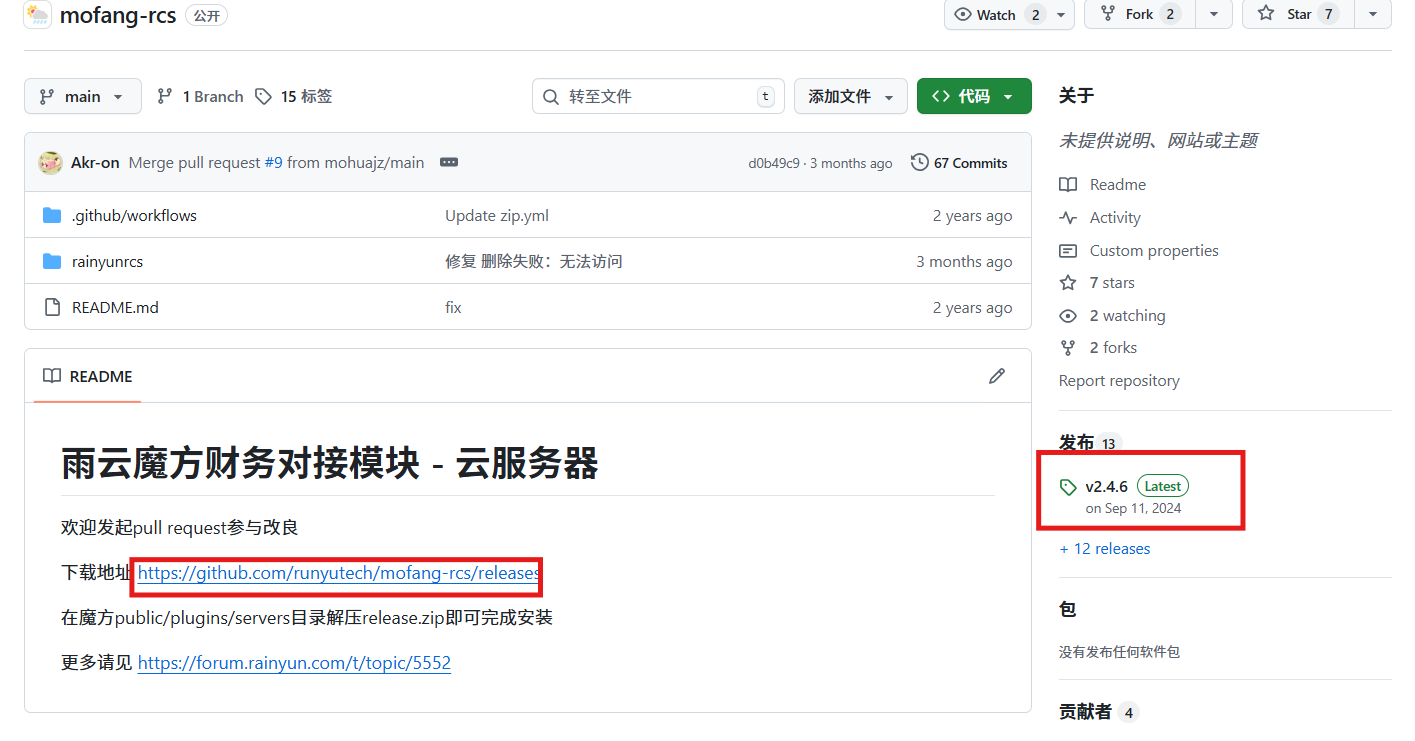This screenshot has width=1415, height=741.
Task: Click the README.md file icon
Action: tap(52, 307)
